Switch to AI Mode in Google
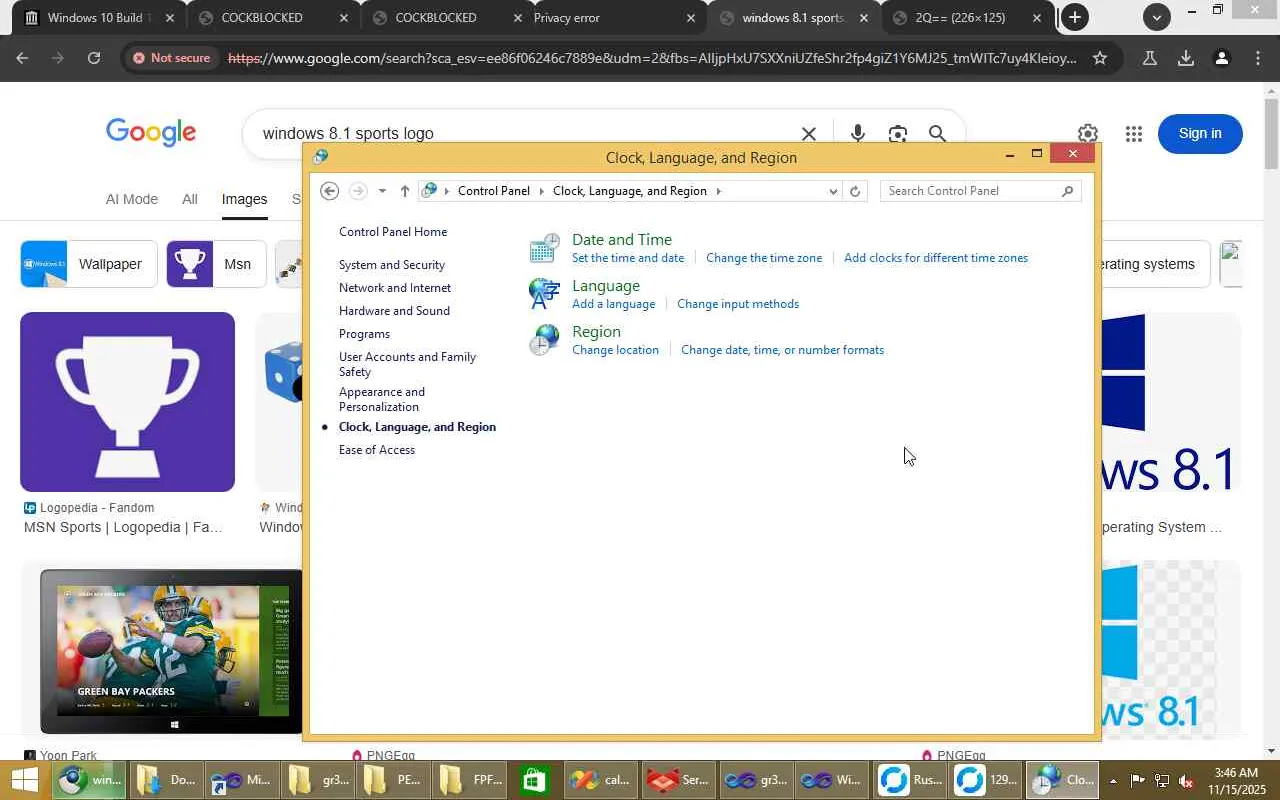1280x800 pixels. 132,199
